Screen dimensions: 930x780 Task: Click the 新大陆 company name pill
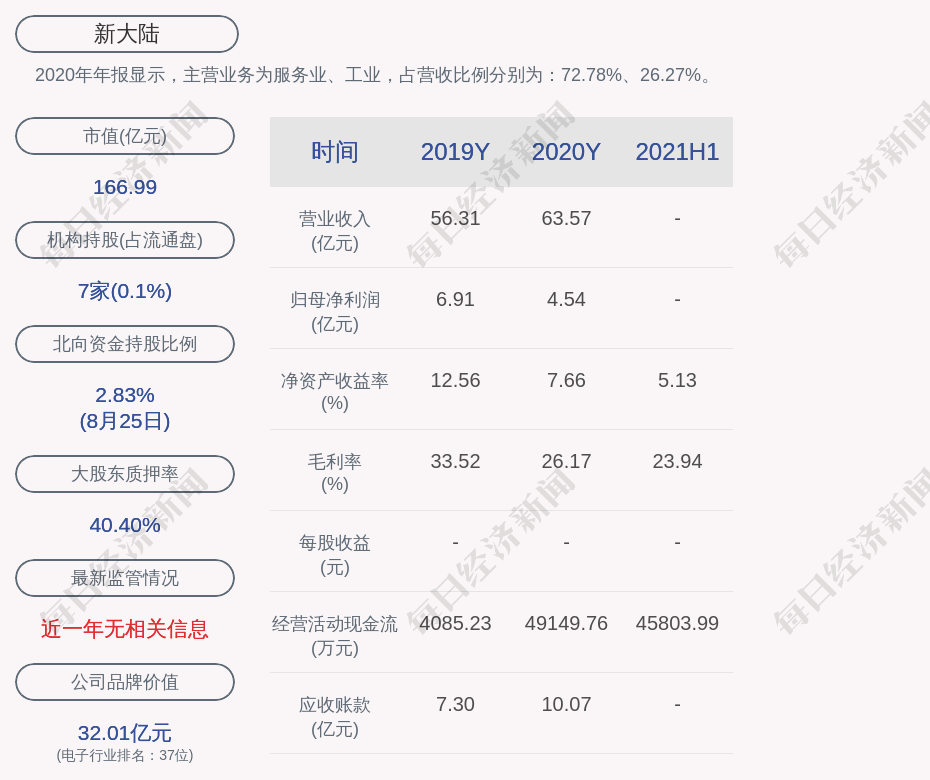pyautogui.click(x=126, y=34)
